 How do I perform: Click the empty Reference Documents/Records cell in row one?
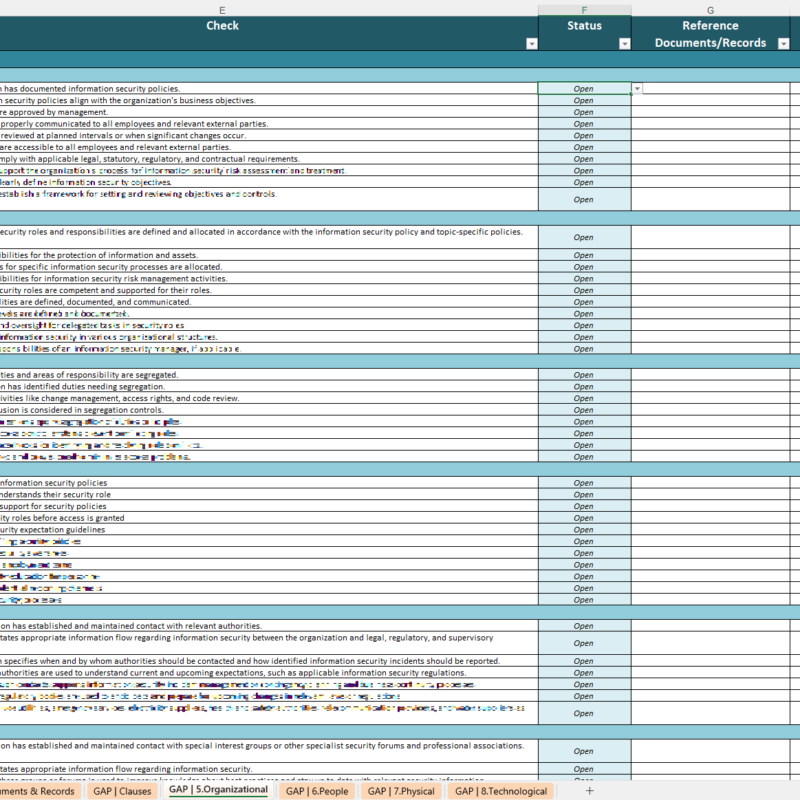(x=715, y=88)
